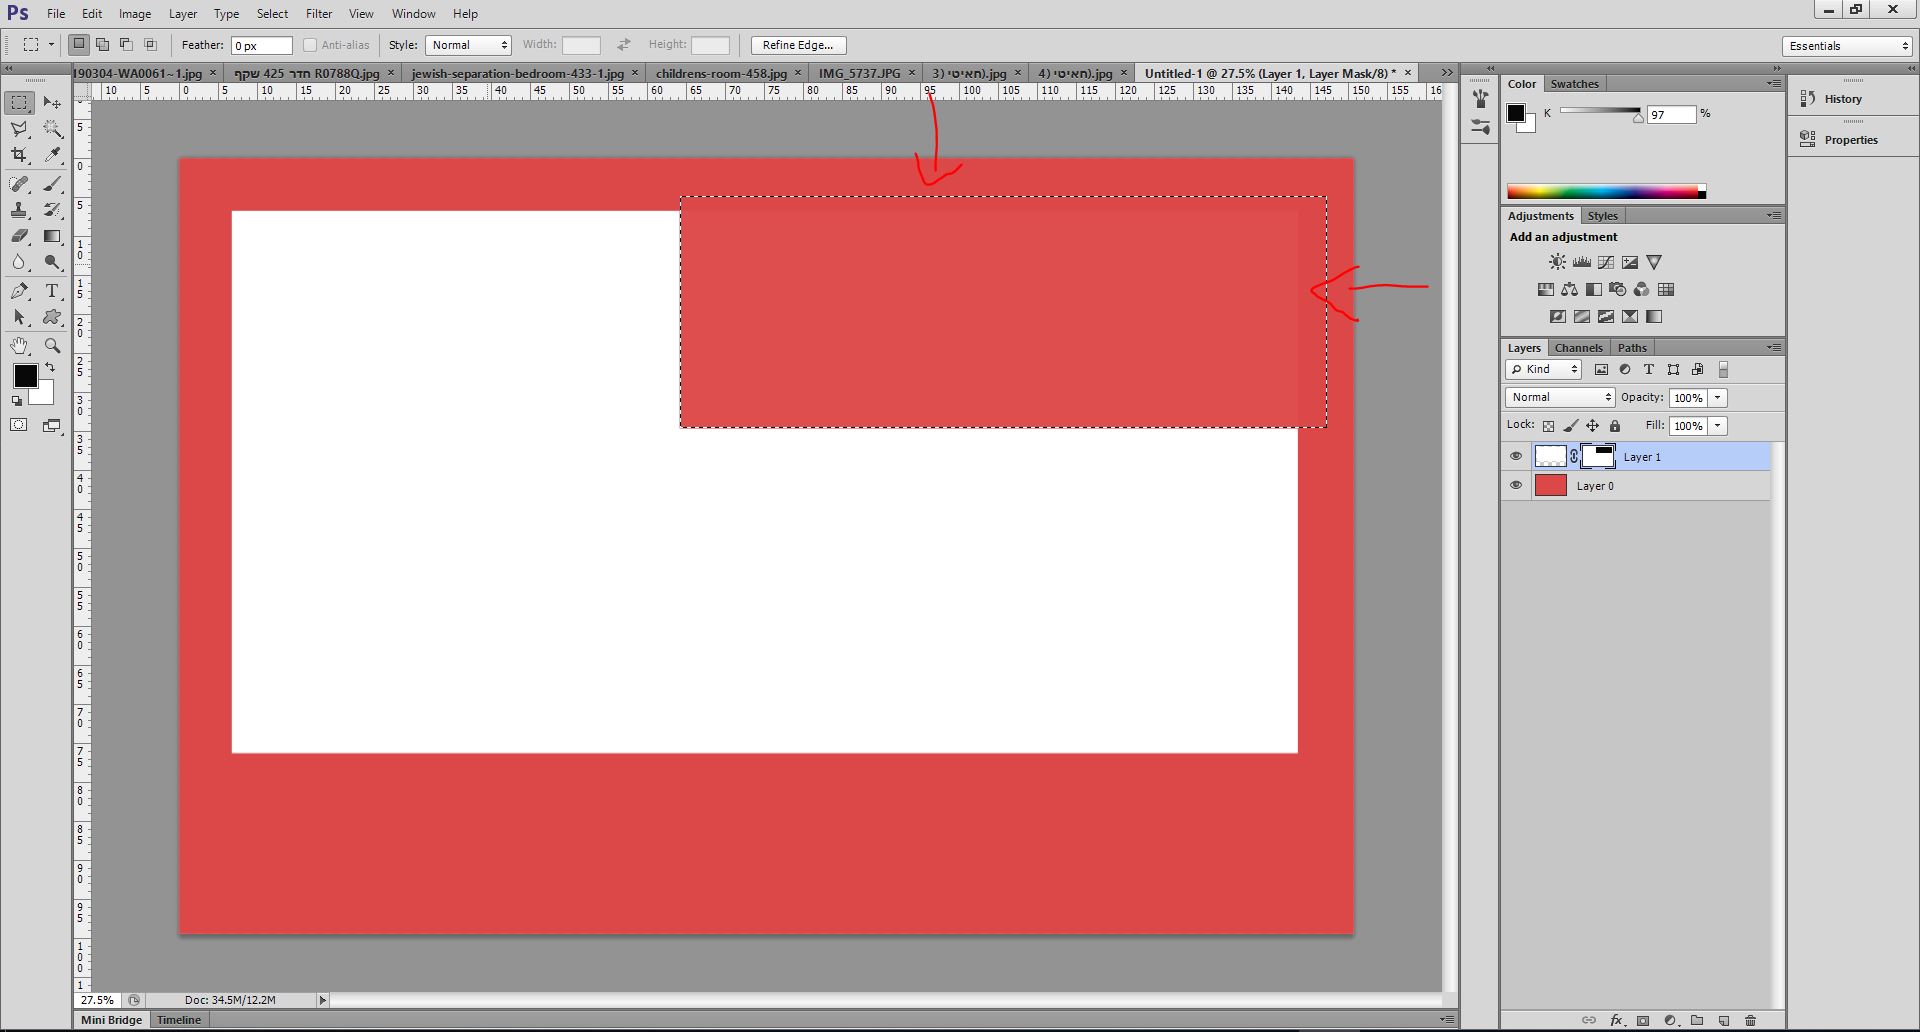Add a Hue/Saturation adjustment
This screenshot has width=1920, height=1032.
pos(1545,290)
